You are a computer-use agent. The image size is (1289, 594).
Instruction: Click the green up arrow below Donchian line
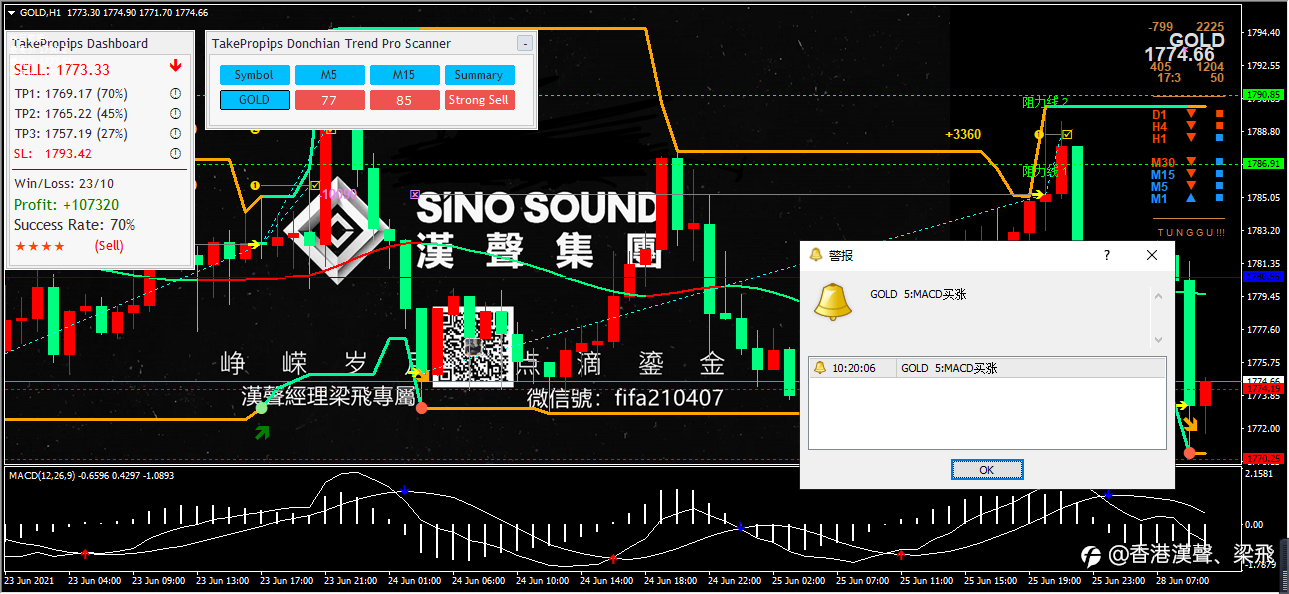point(262,432)
